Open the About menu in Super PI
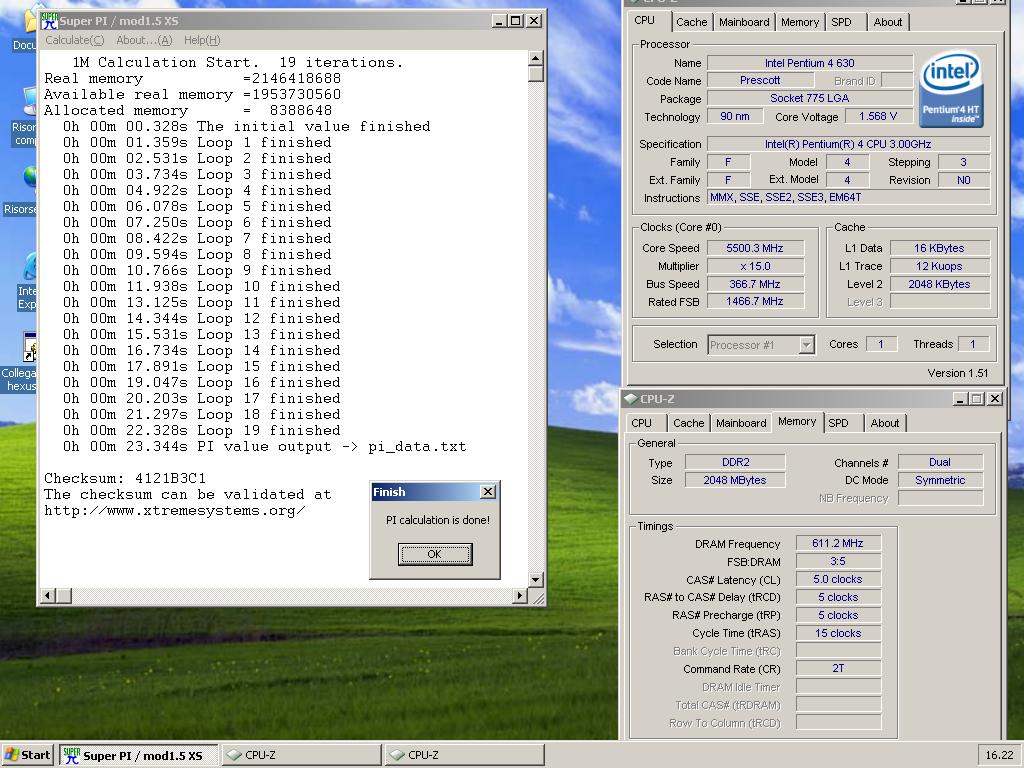Image resolution: width=1024 pixels, height=768 pixels. click(144, 40)
